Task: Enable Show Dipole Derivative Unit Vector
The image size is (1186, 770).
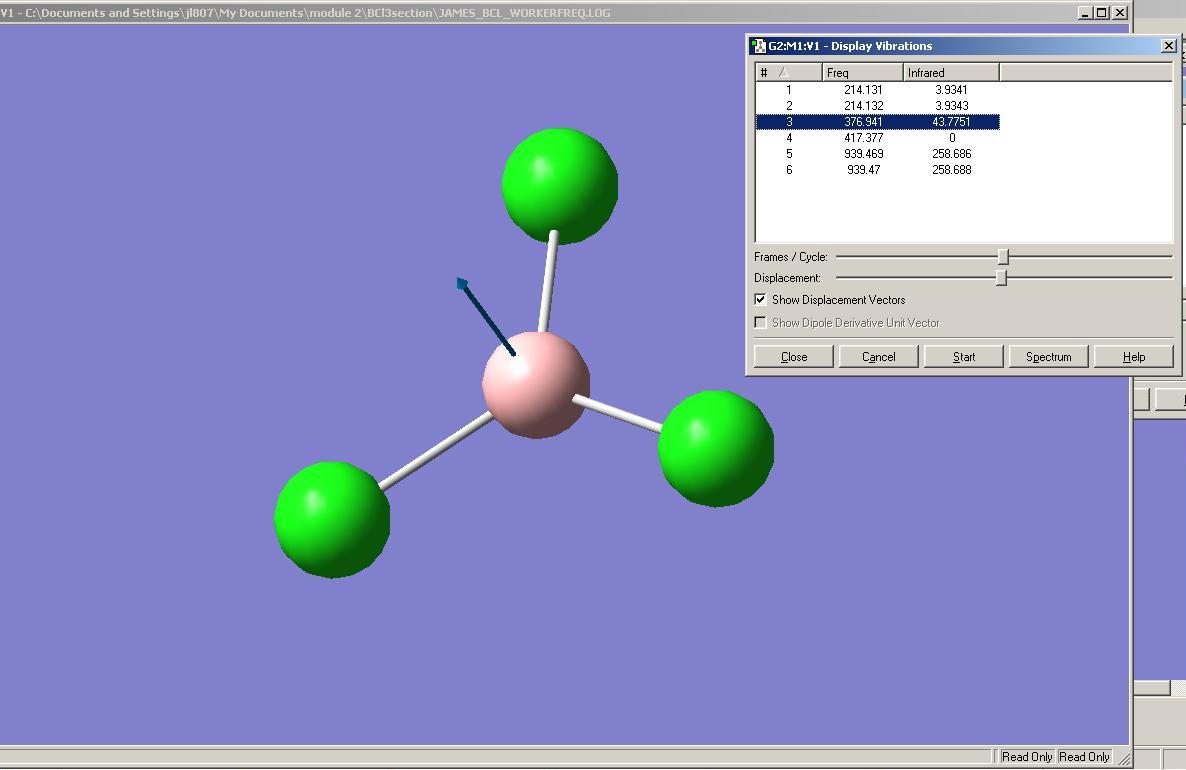Action: coord(760,322)
